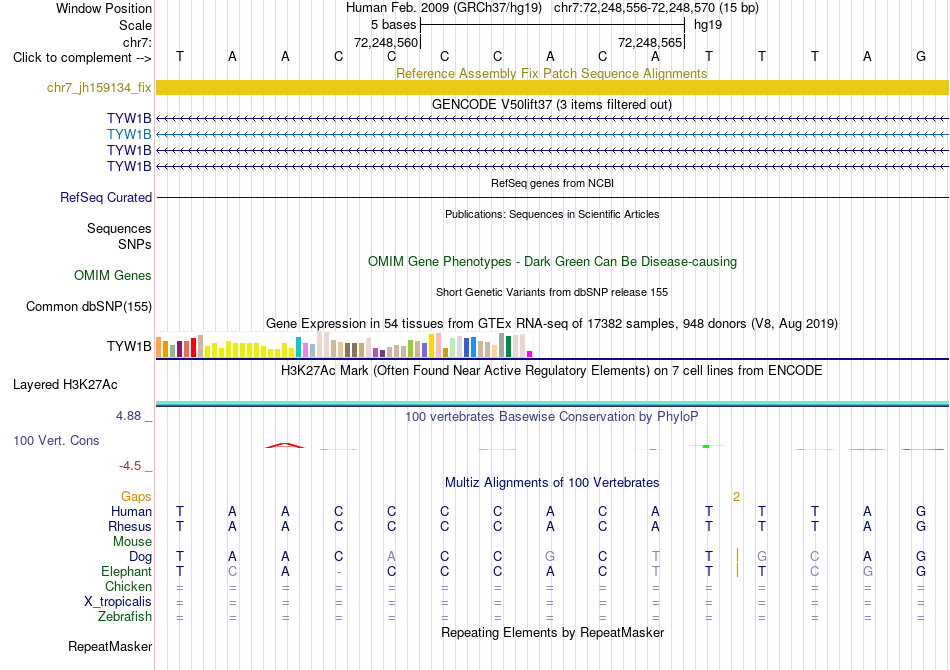Click the red PhyloP conservation bump
The image size is (950, 670).
(285, 446)
